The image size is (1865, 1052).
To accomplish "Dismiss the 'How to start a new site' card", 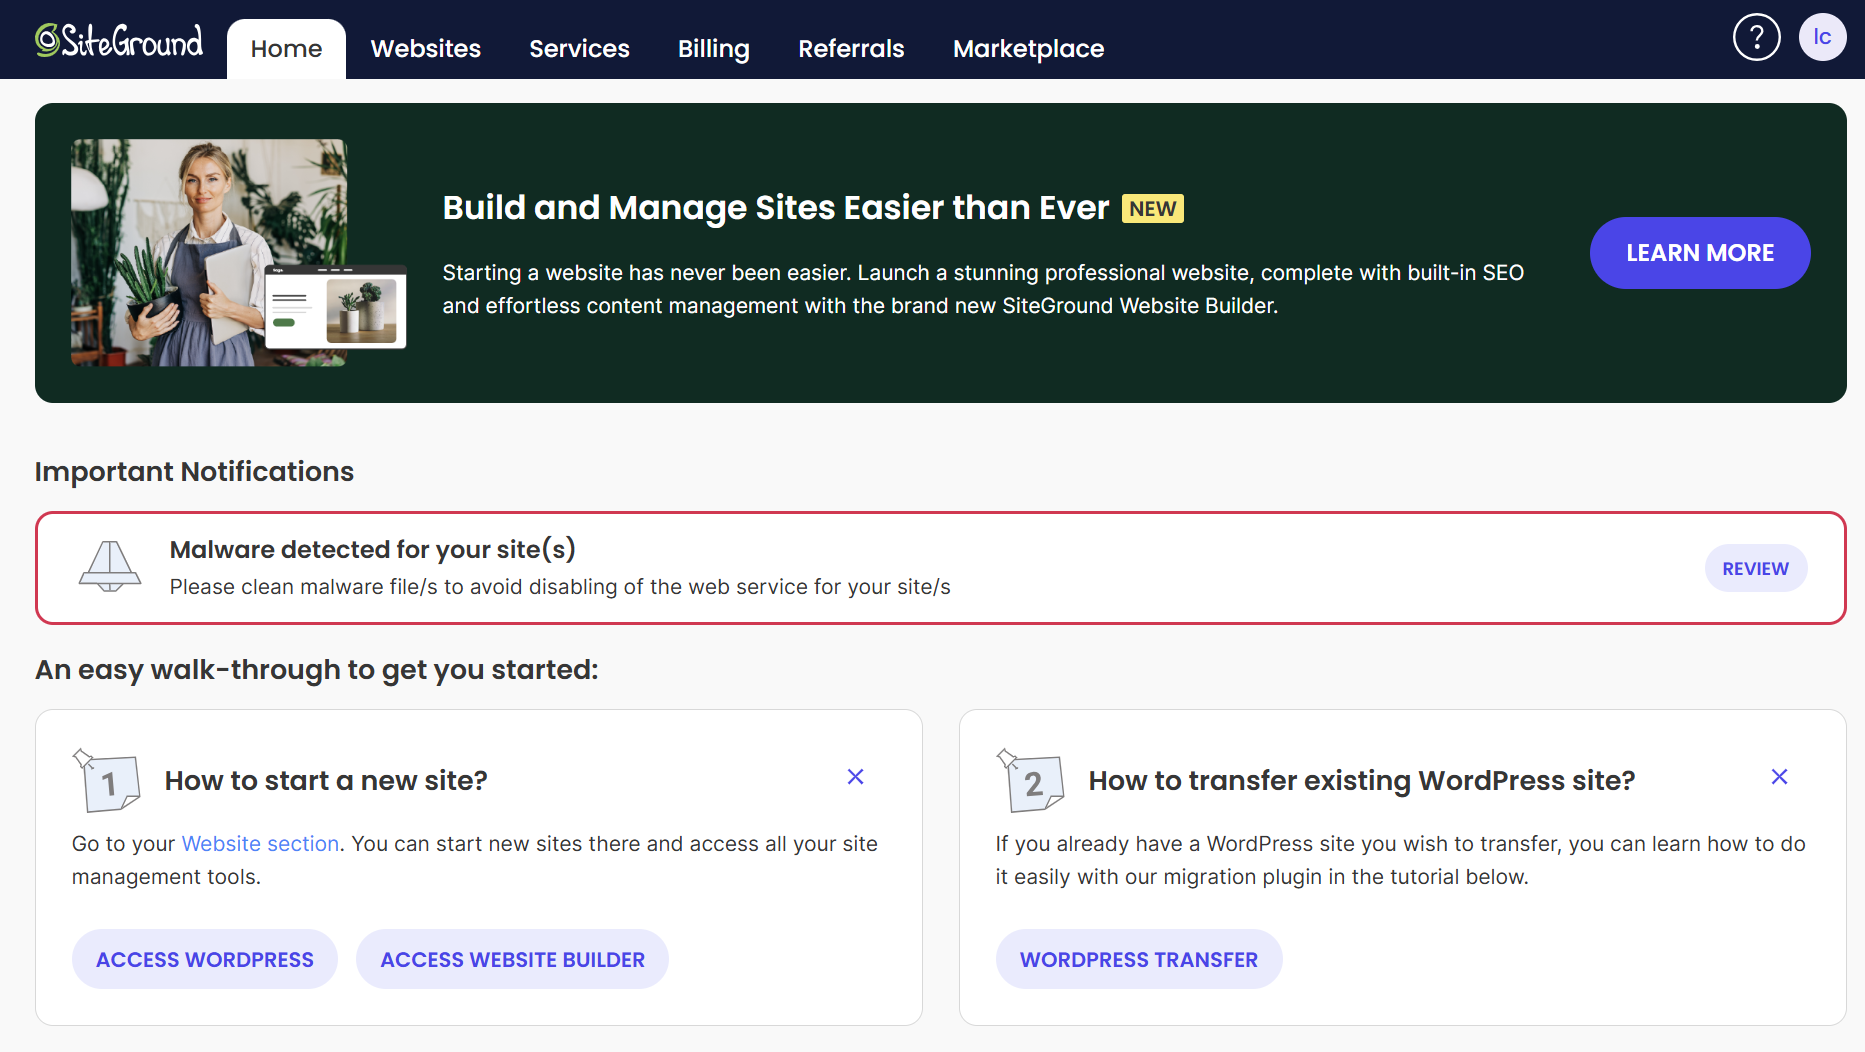I will pyautogui.click(x=855, y=777).
